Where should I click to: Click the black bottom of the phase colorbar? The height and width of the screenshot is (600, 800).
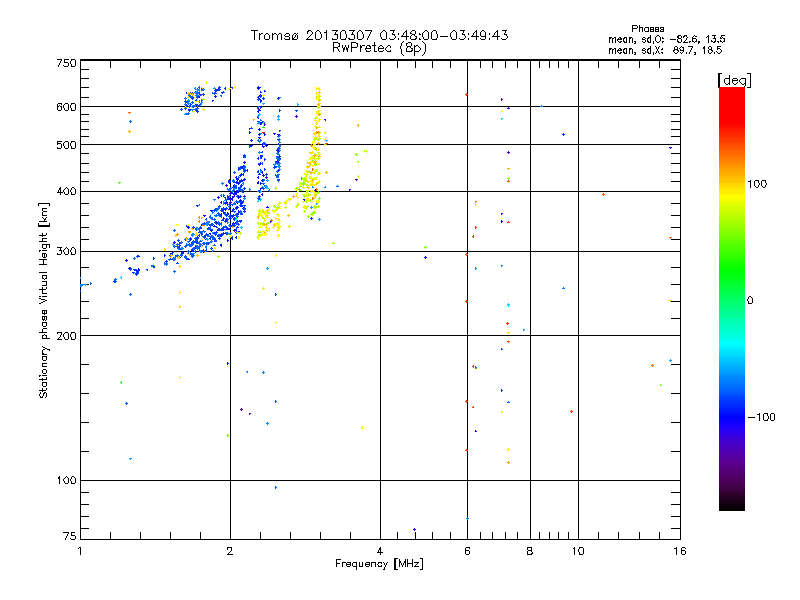[x=732, y=504]
